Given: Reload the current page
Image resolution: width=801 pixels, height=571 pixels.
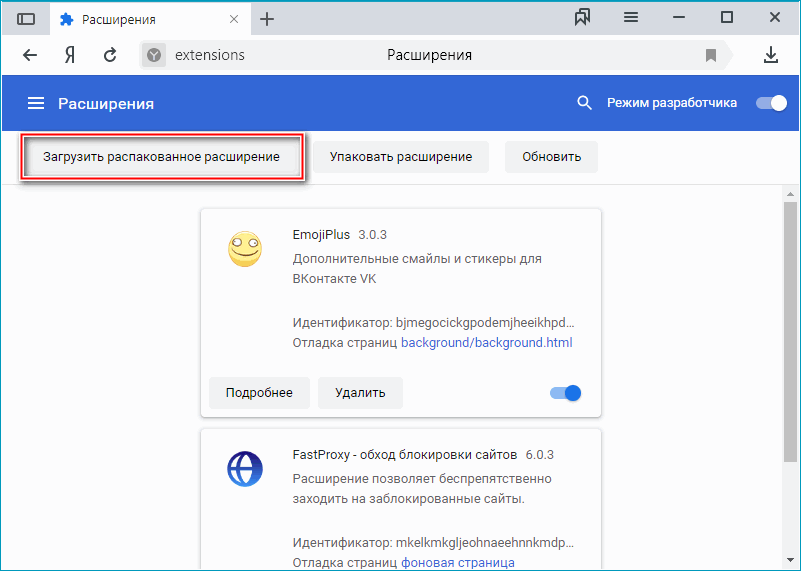Looking at the screenshot, I should point(110,55).
